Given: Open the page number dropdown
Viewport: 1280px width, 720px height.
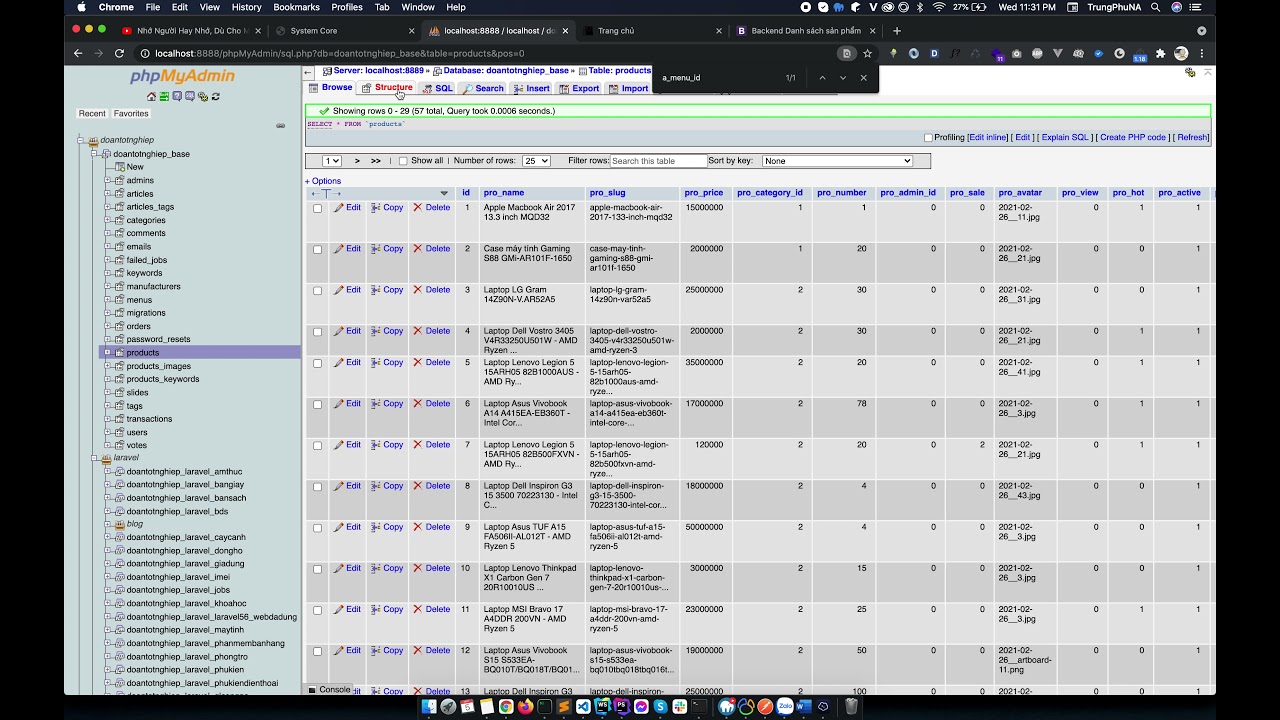Looking at the screenshot, I should [331, 161].
